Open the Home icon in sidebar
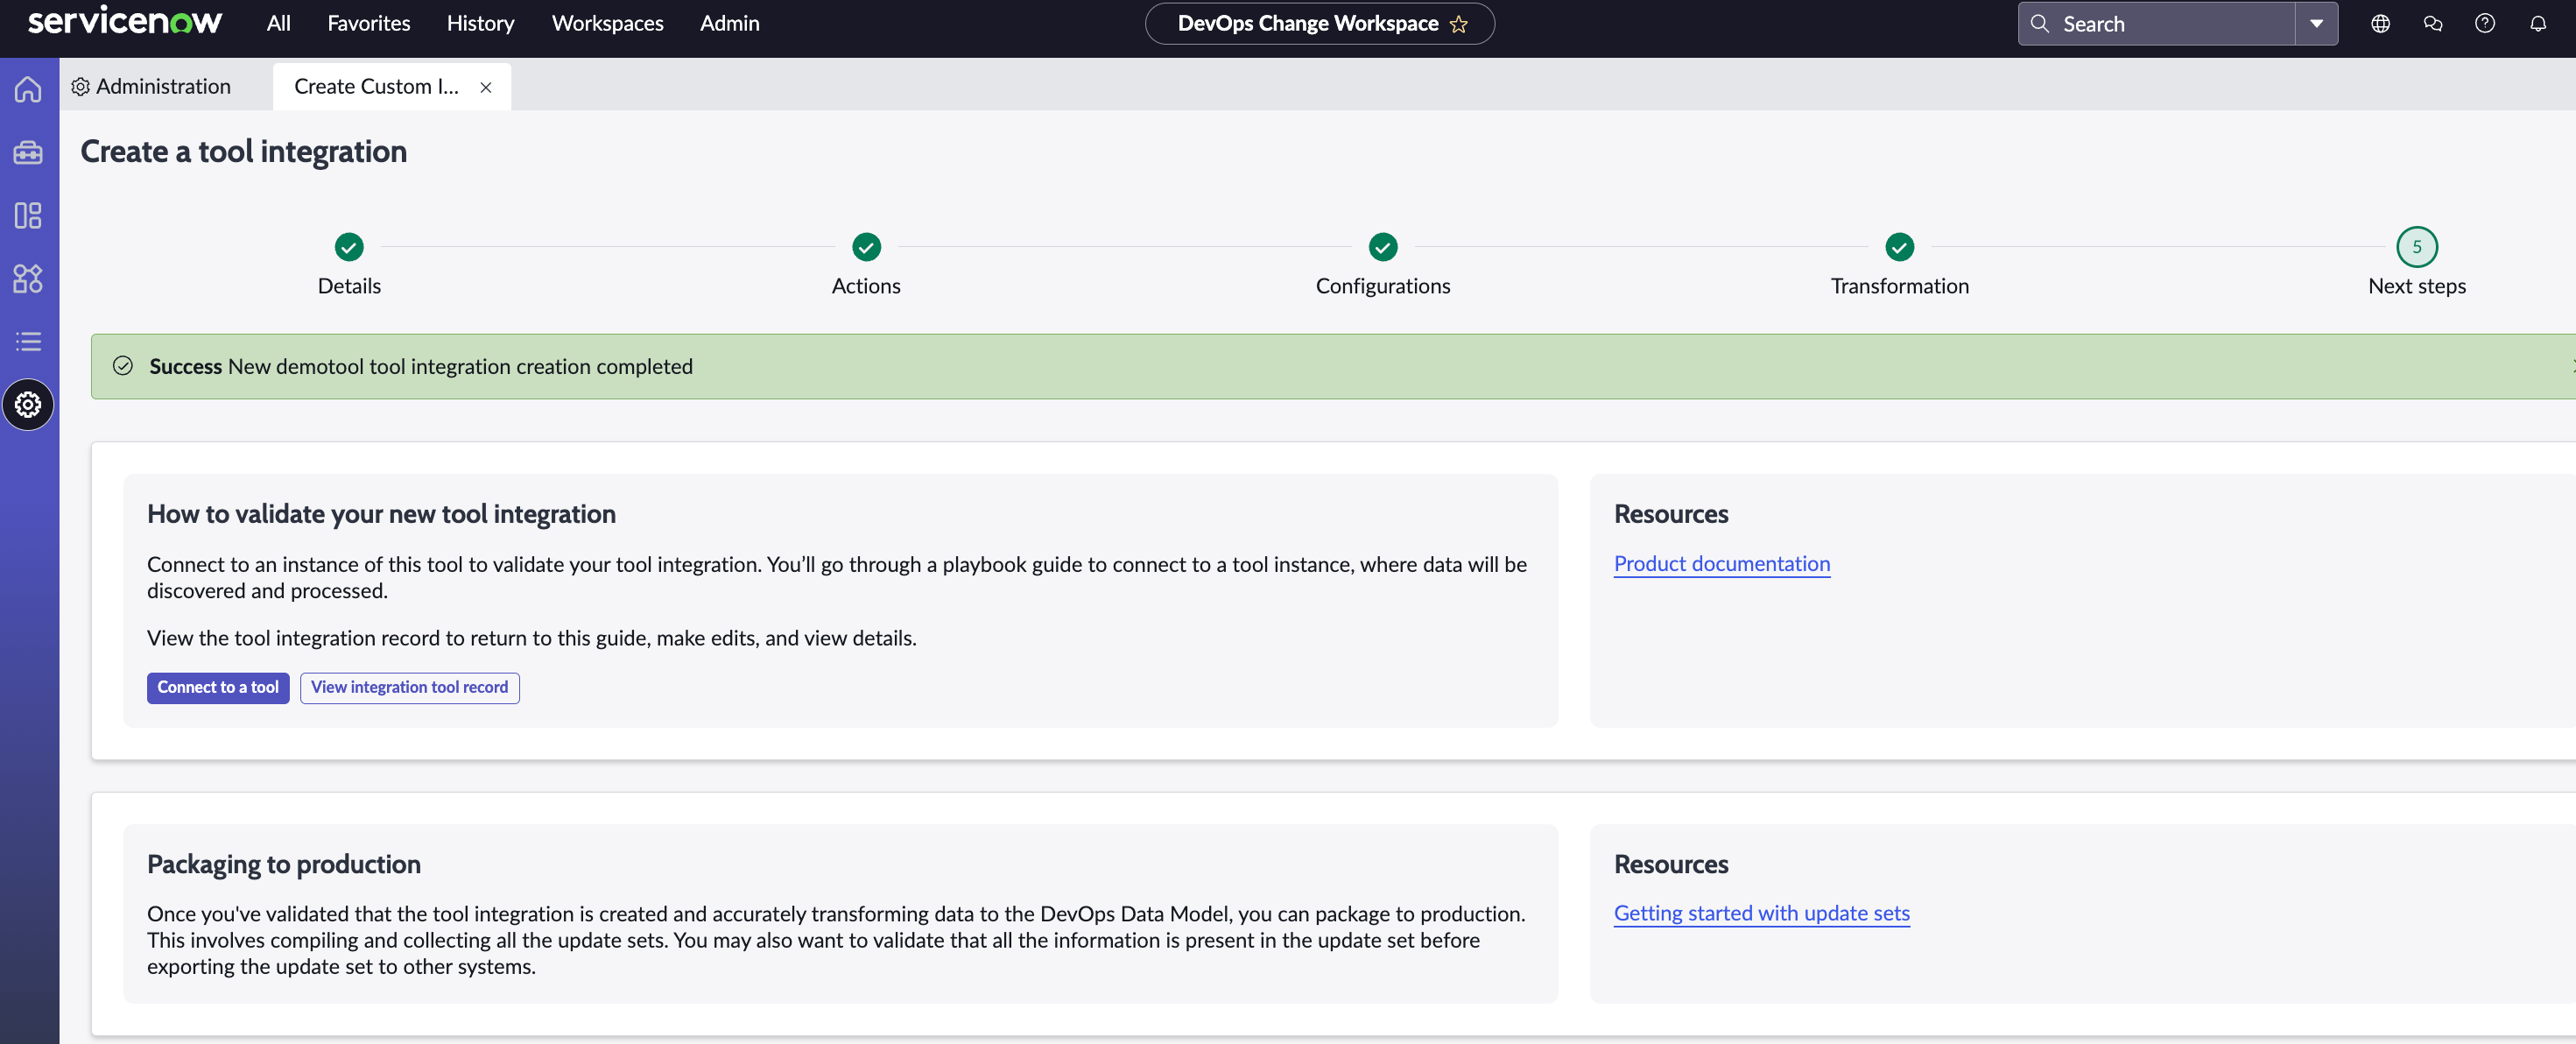The image size is (2576, 1044). 28,89
